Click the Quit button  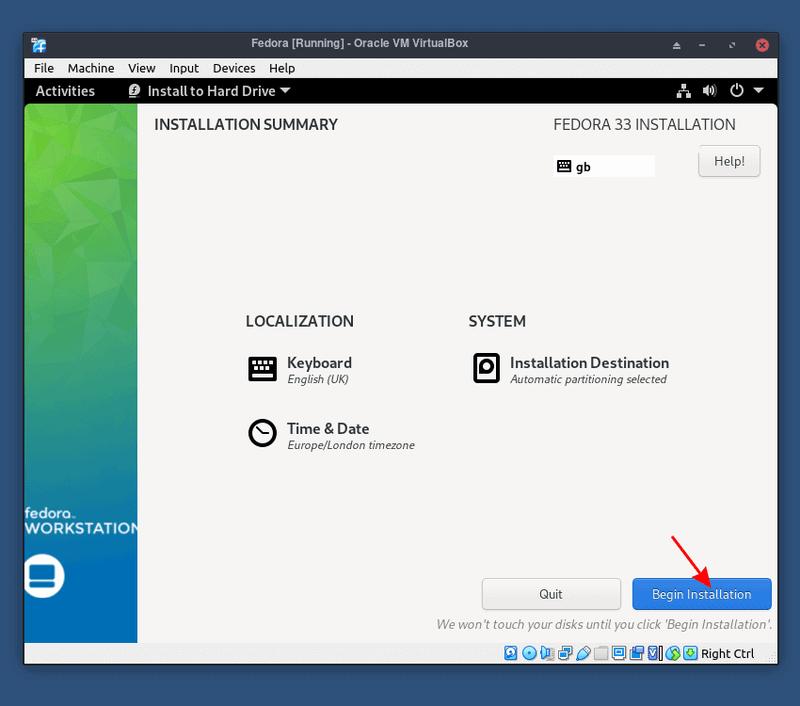(x=551, y=593)
